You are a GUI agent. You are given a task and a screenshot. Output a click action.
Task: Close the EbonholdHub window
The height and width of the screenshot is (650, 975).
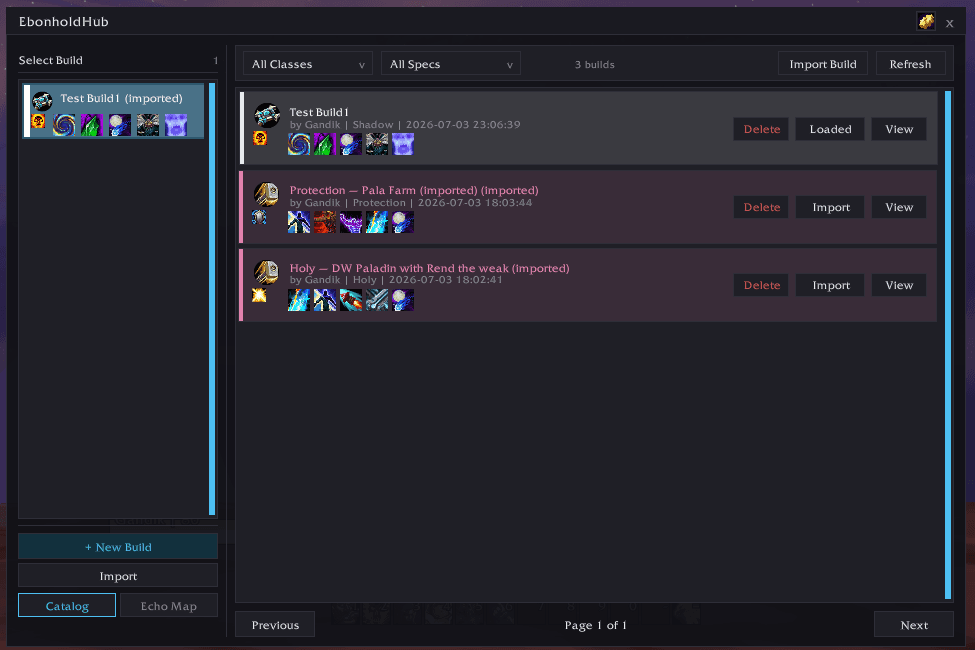coord(950,23)
